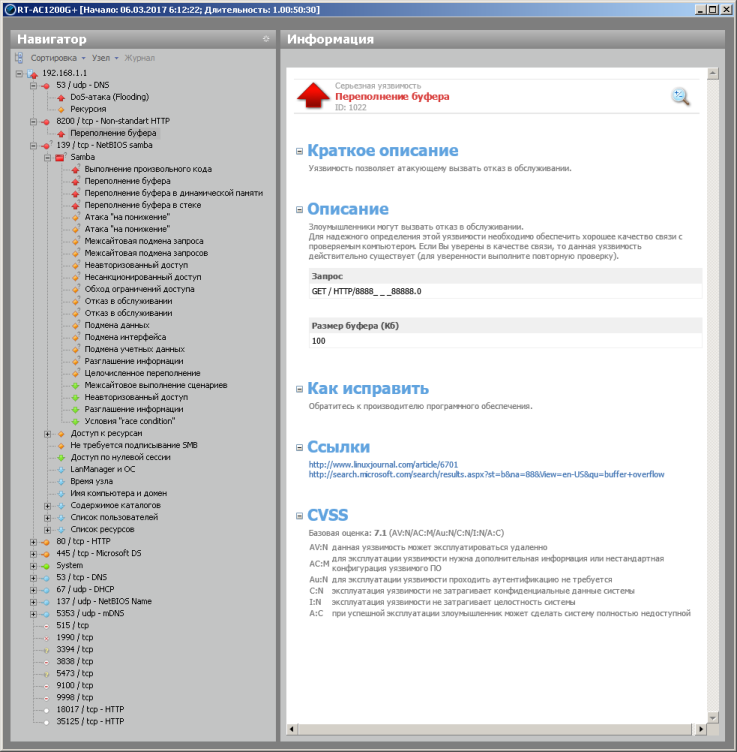Click the red arrow icon of DoS-атака (Flooding)
Viewport: 737px width, 752px height.
(61, 97)
